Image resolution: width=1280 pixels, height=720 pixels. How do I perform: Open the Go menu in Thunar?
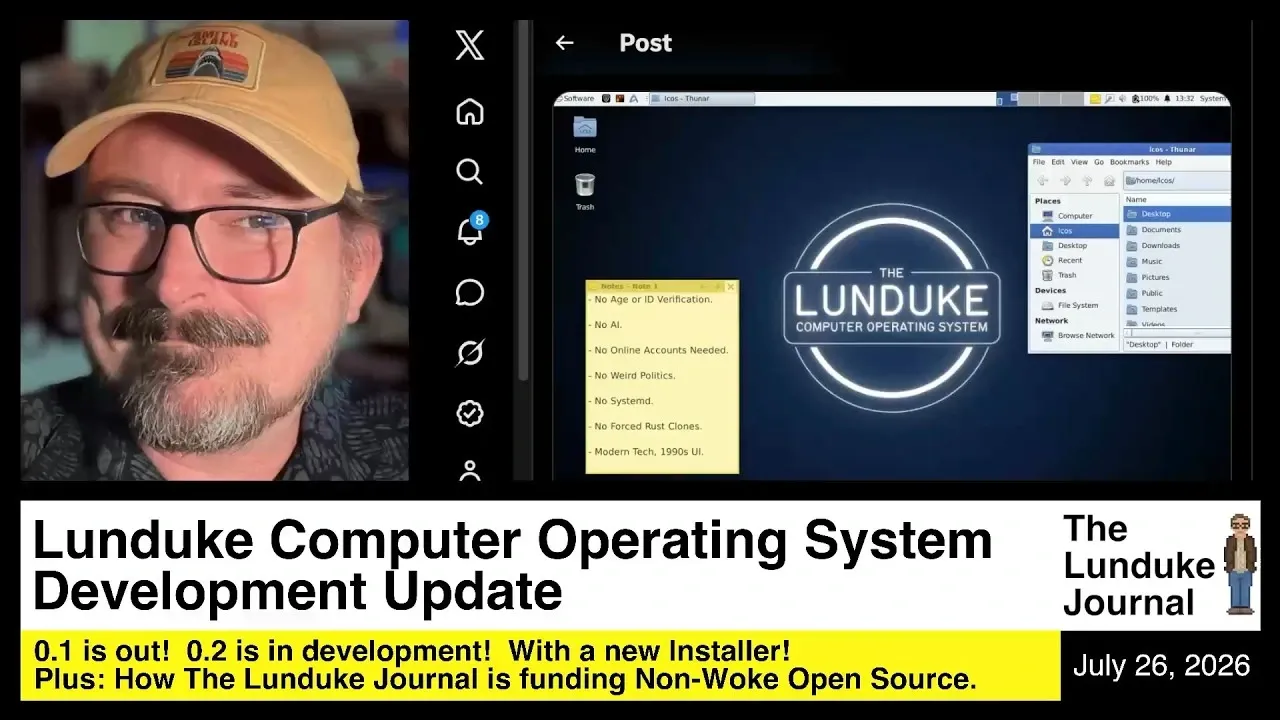[1098, 162]
